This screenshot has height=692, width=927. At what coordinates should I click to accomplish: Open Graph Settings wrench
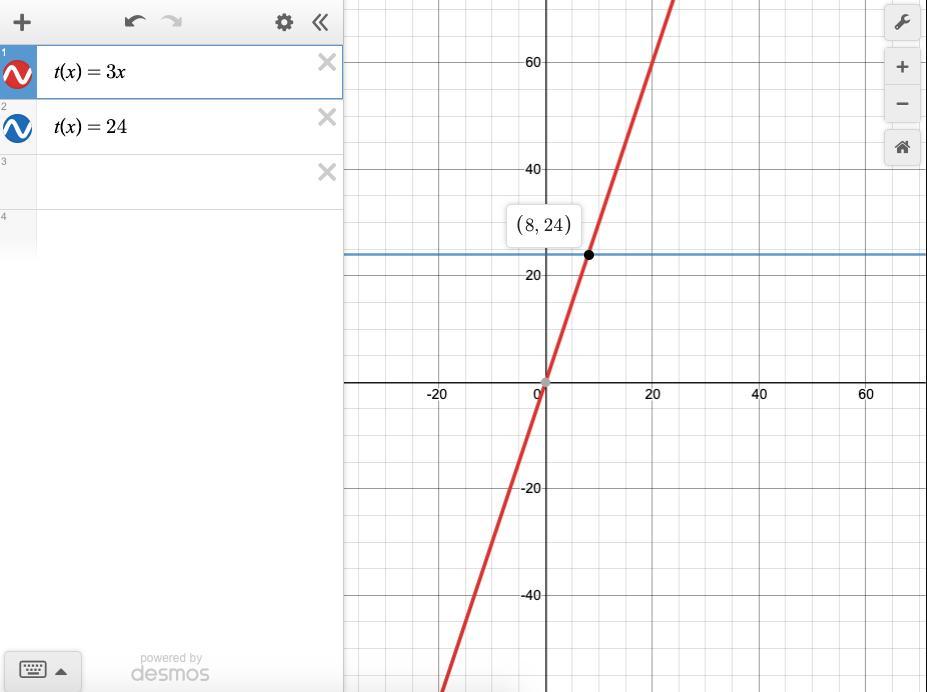(x=902, y=22)
